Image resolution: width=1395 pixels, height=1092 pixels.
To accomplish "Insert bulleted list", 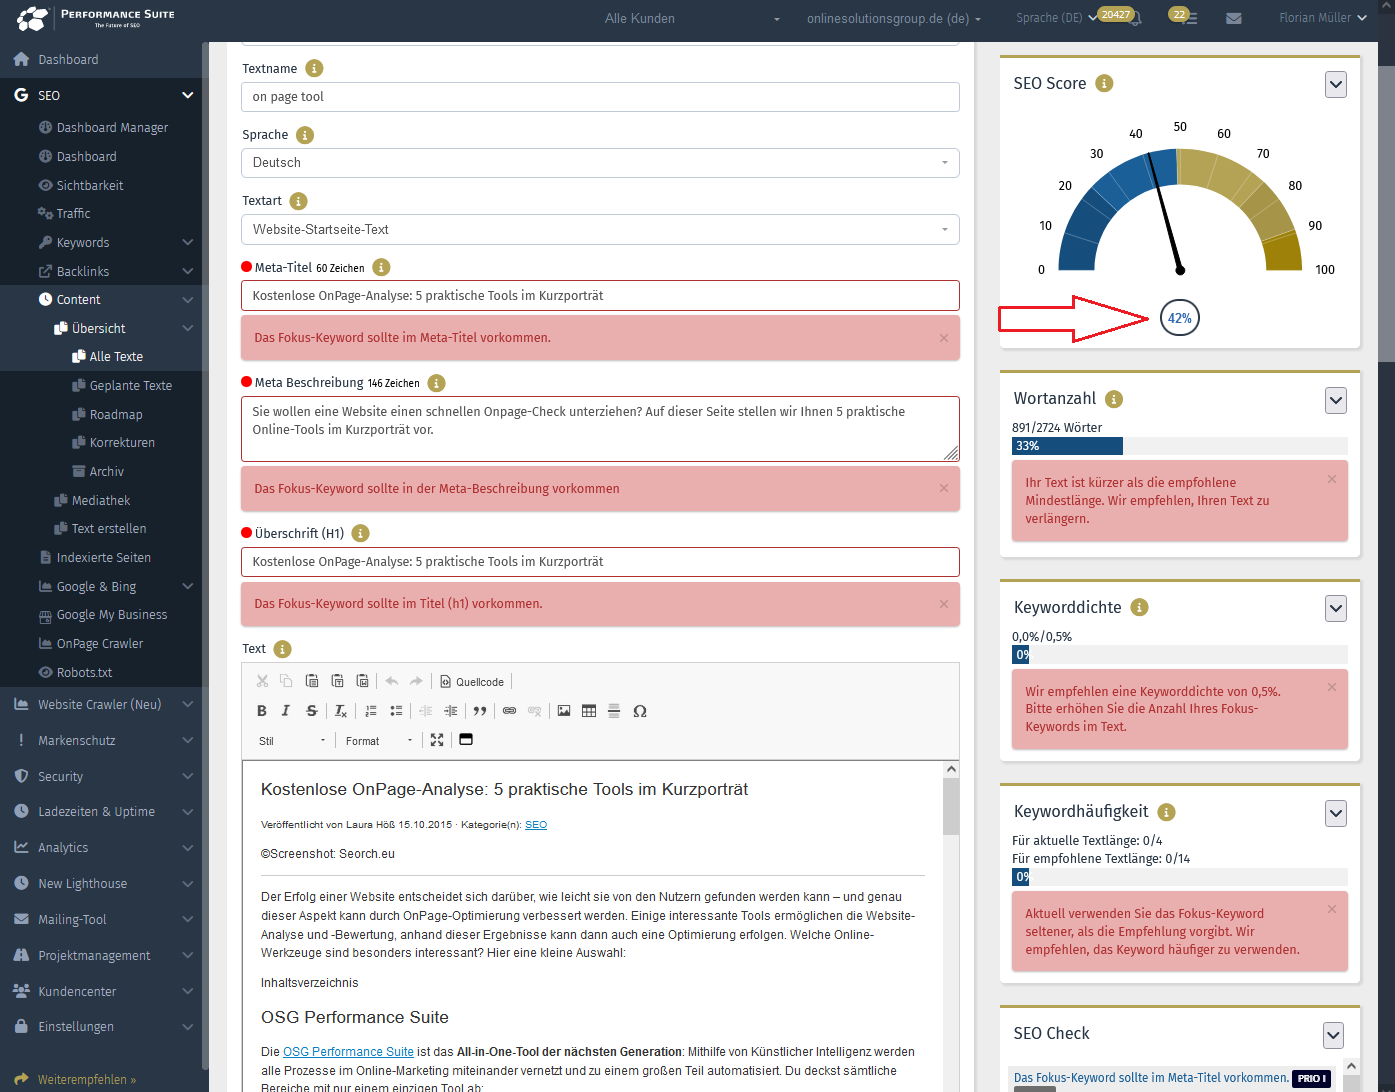I will click(396, 711).
